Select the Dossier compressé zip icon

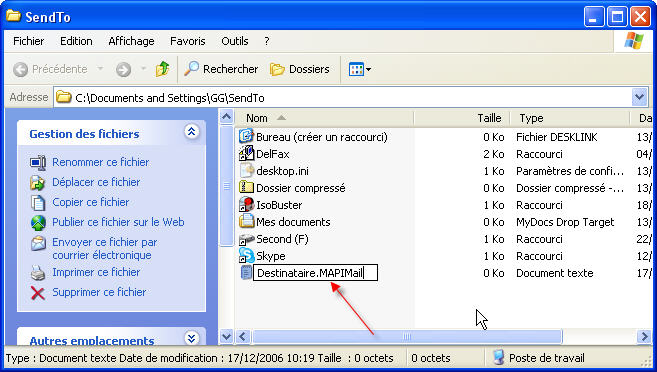coord(246,187)
